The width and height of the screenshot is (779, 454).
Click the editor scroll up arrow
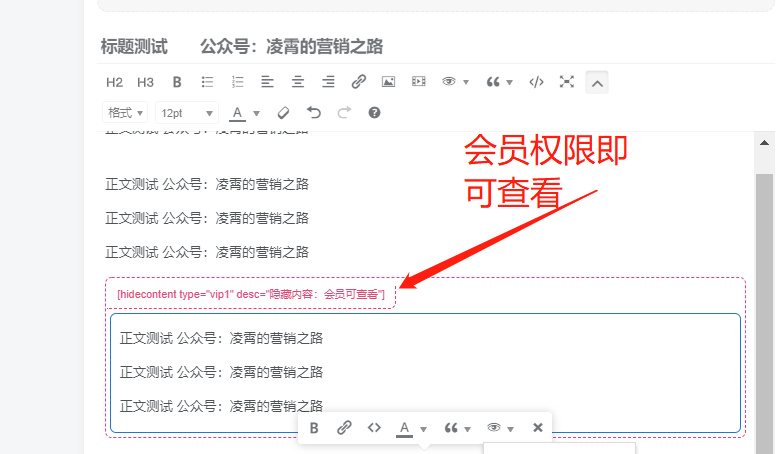(765, 143)
